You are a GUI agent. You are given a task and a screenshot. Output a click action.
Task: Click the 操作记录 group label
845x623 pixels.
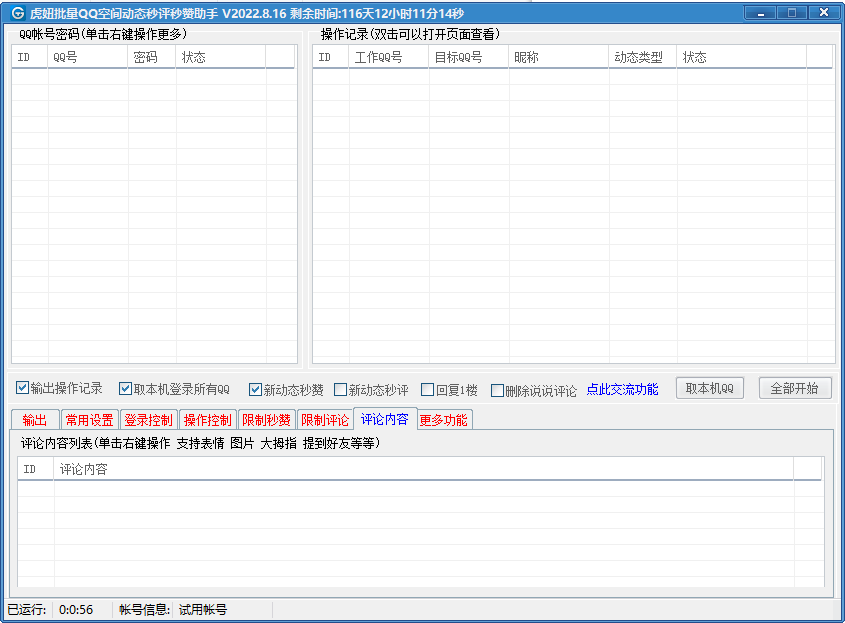pyautogui.click(x=410, y=34)
